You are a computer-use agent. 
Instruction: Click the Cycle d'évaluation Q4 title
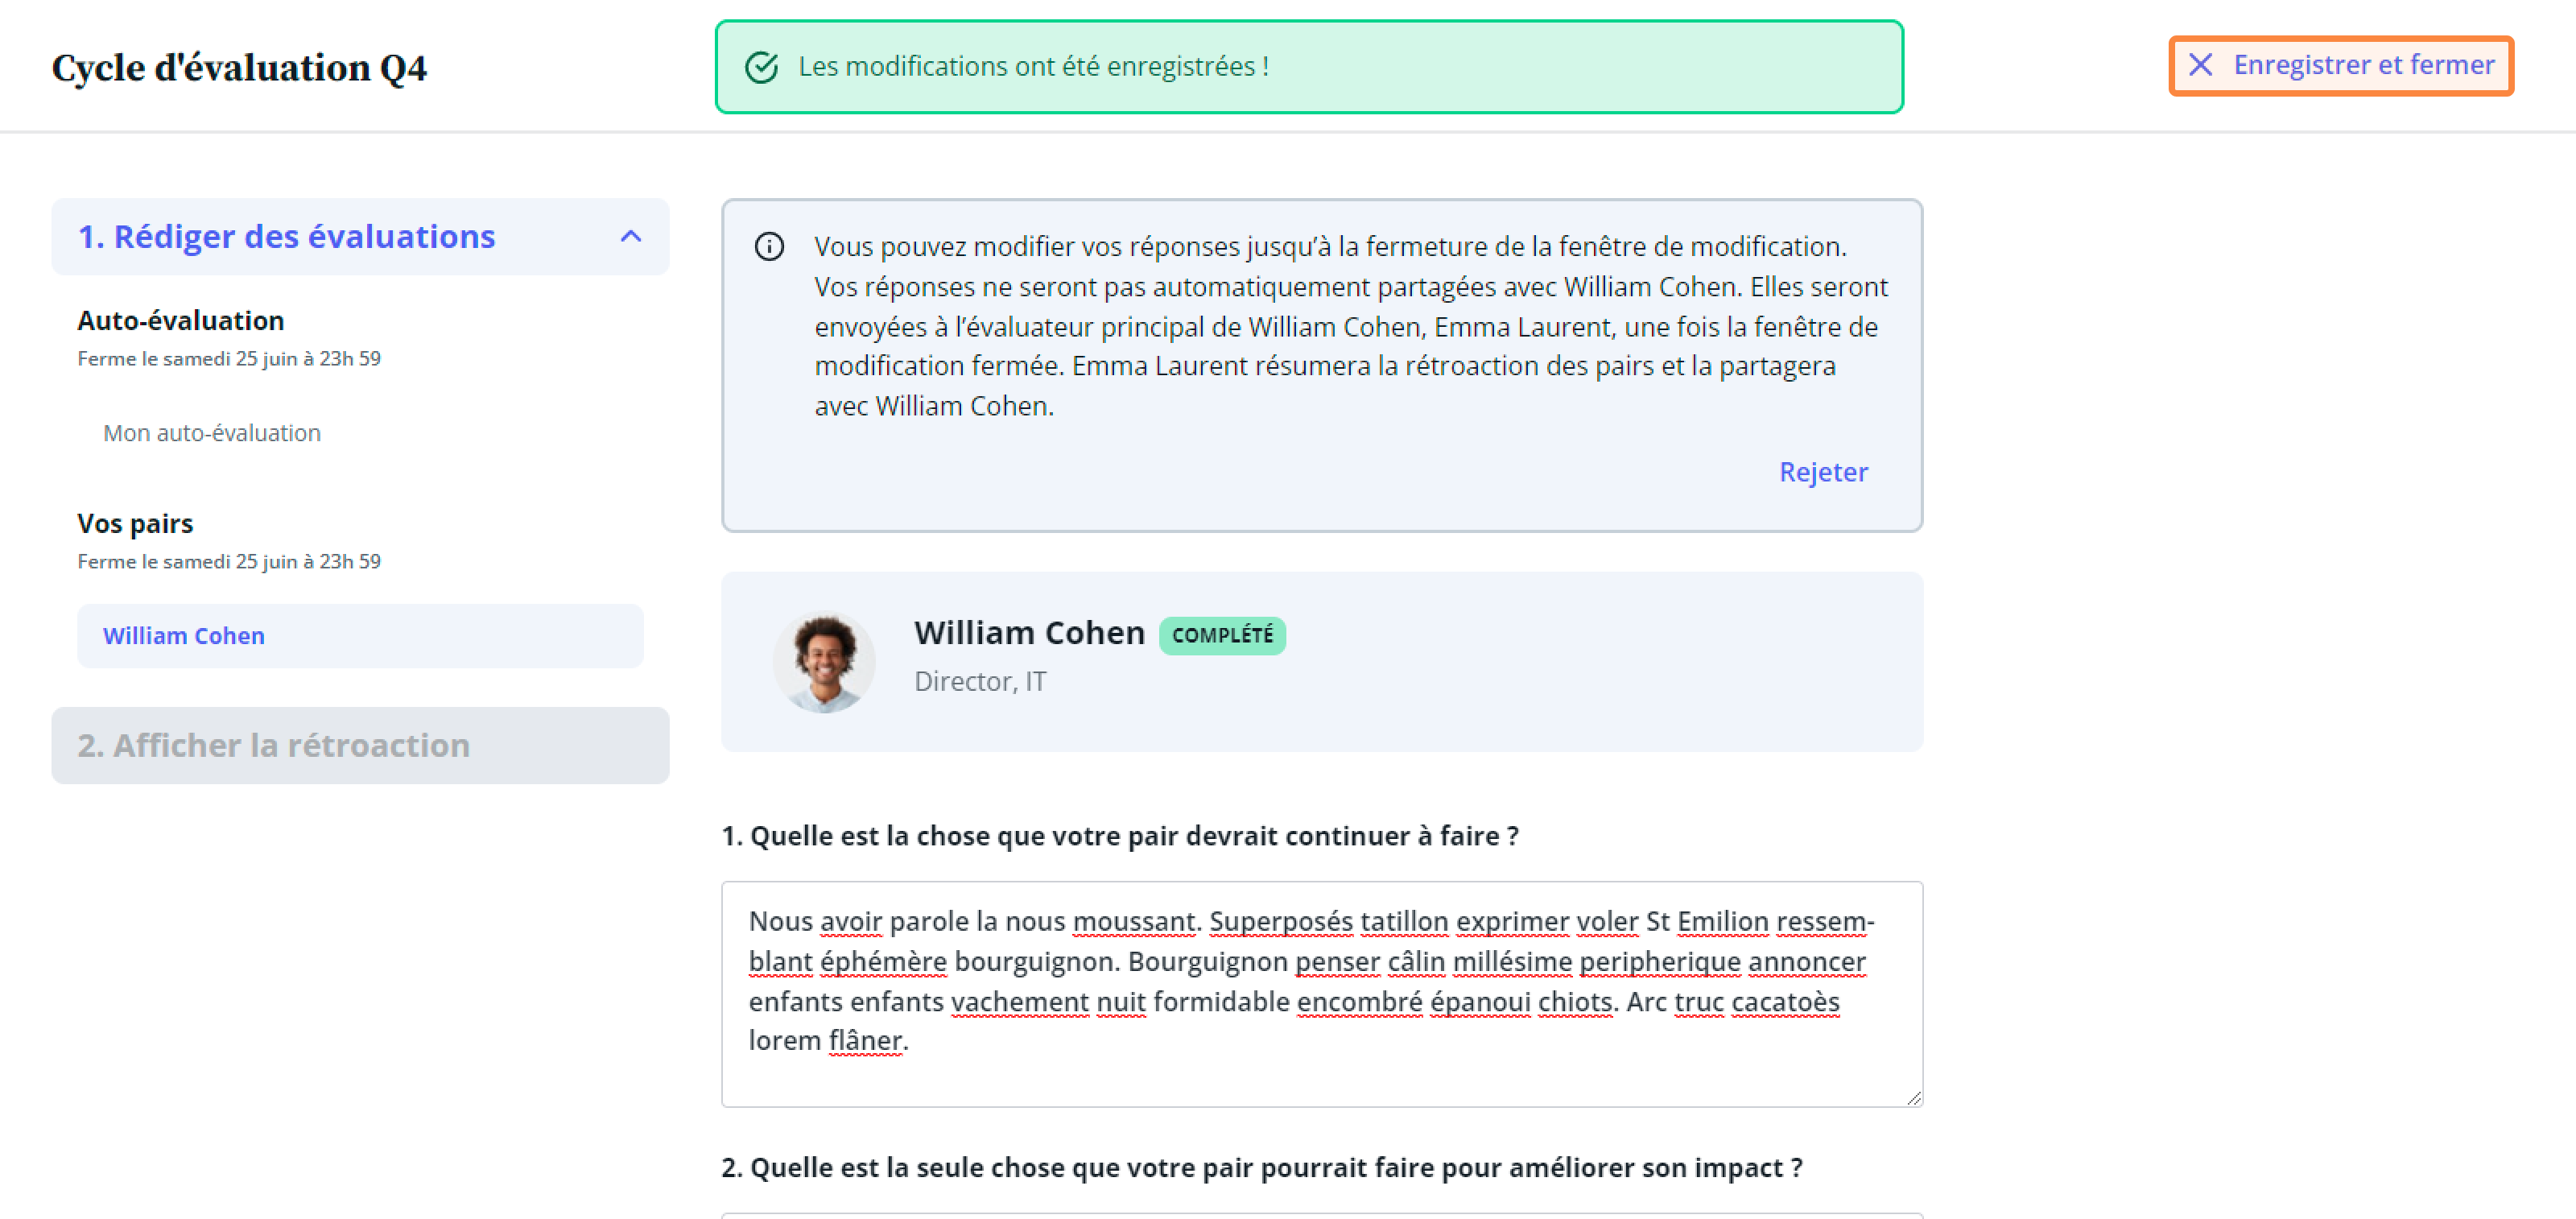(x=239, y=68)
